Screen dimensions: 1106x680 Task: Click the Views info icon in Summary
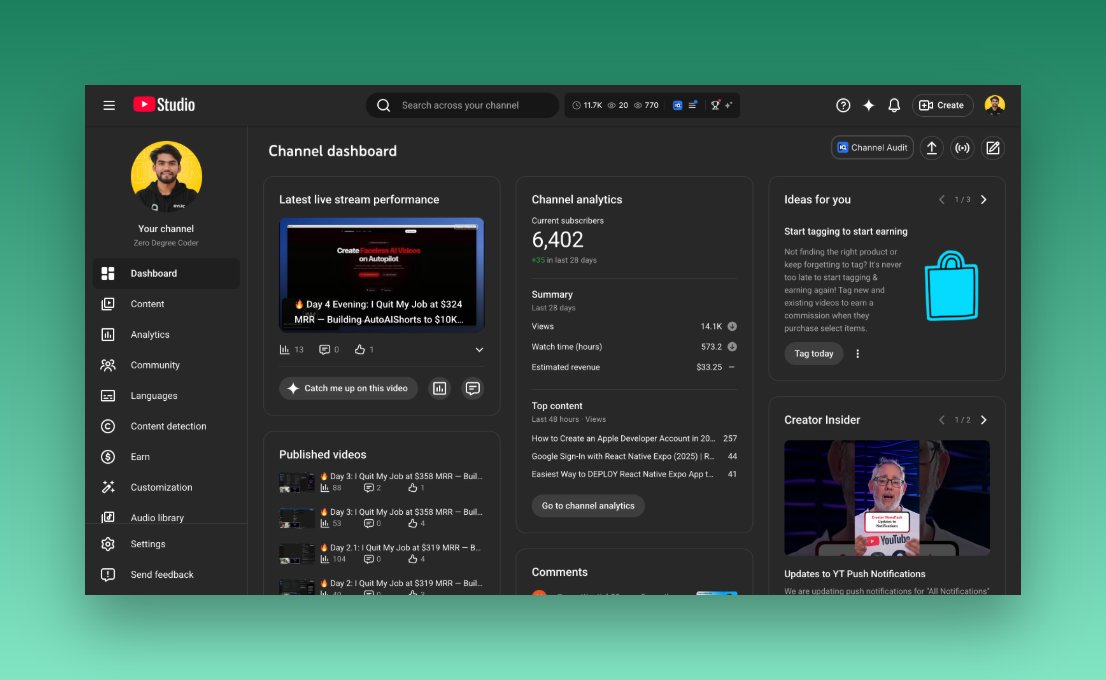pos(732,326)
